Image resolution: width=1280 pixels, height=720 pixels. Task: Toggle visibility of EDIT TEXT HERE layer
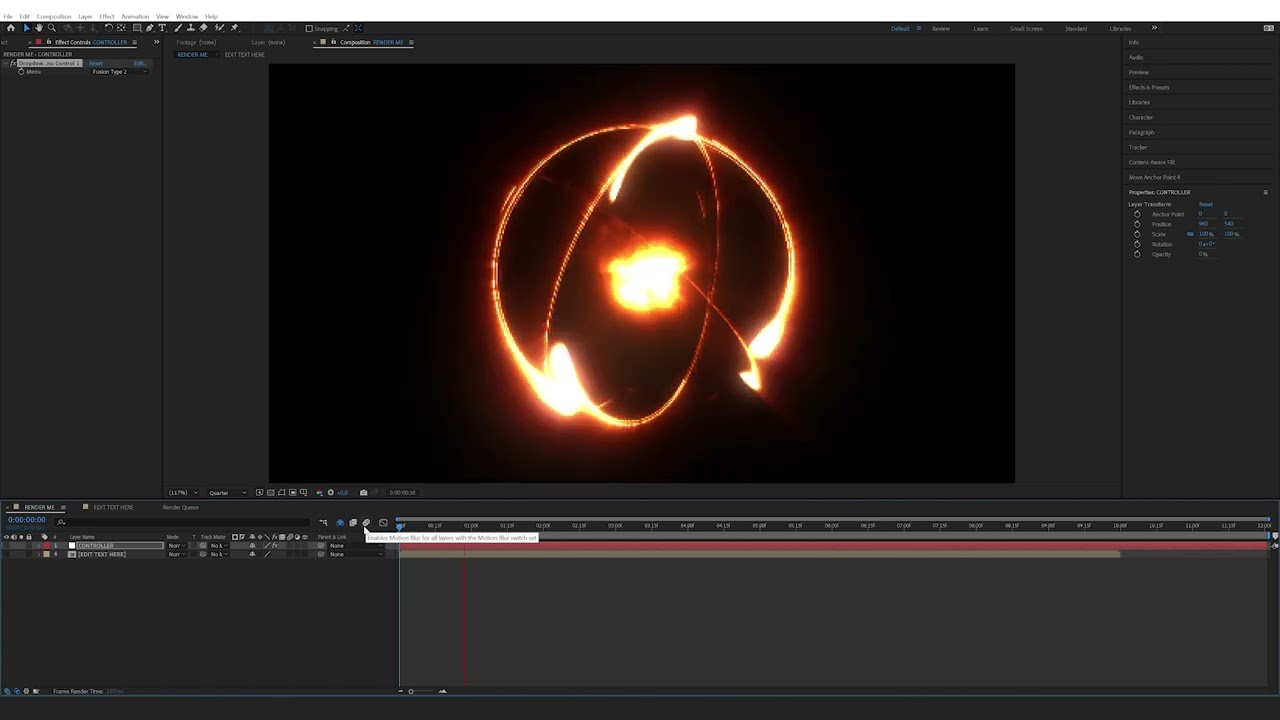point(6,554)
